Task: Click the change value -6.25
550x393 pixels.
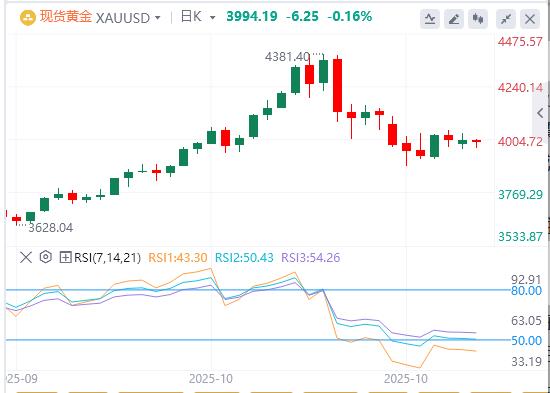Action: click(x=302, y=16)
